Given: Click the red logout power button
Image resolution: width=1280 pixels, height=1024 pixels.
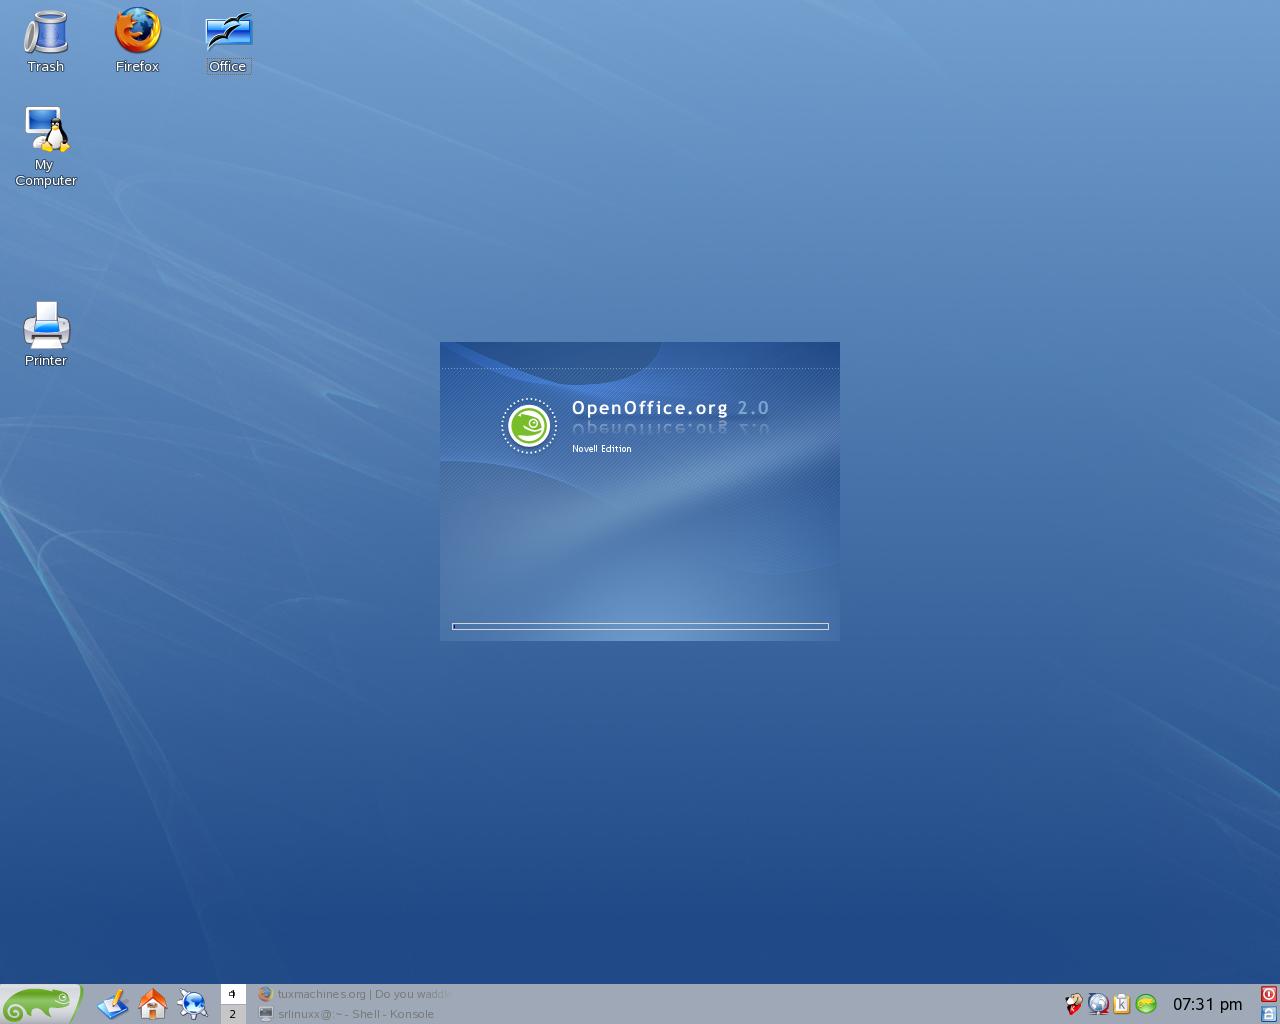Looking at the screenshot, I should tap(1269, 994).
